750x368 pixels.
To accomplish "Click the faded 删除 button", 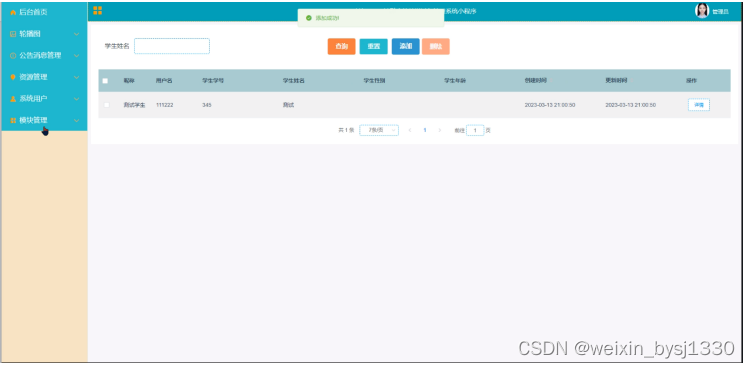I will 436,46.
